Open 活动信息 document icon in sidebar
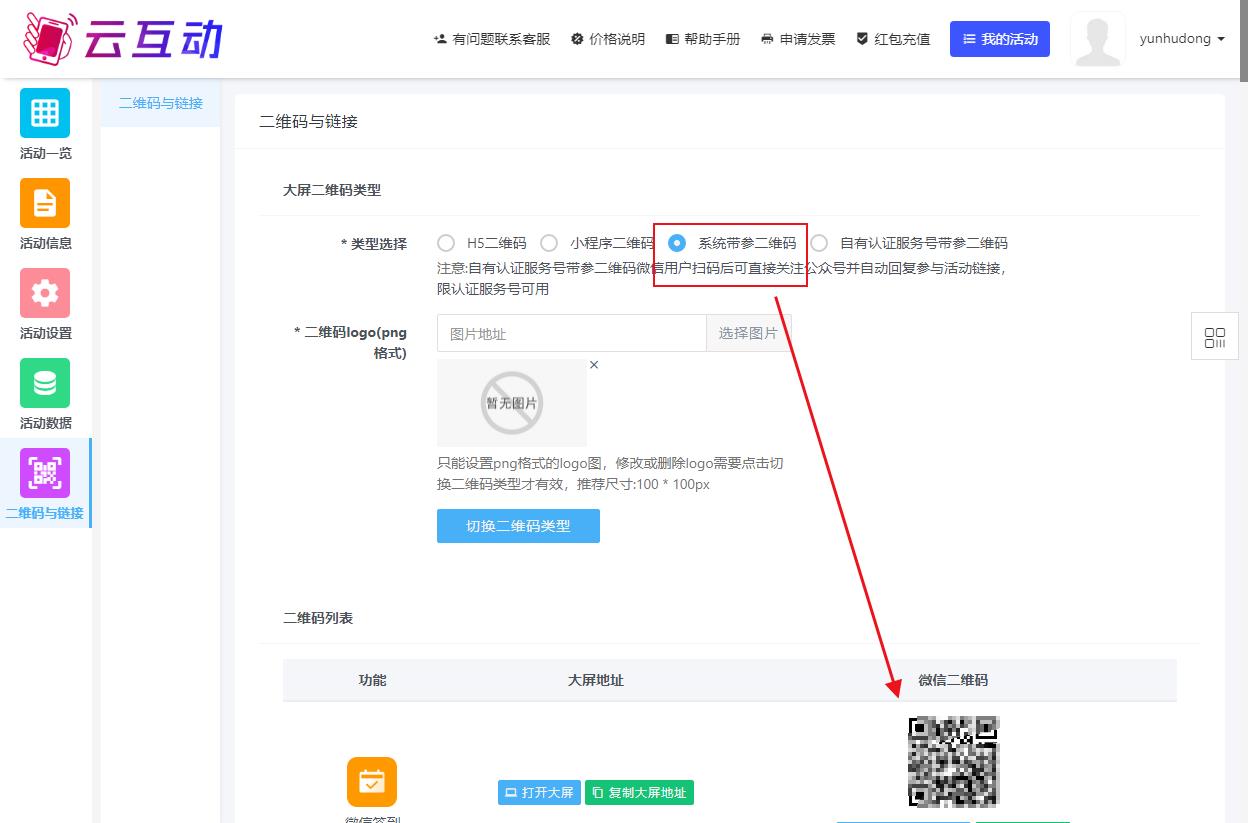Screen dimensions: 1248x823 click(45, 203)
